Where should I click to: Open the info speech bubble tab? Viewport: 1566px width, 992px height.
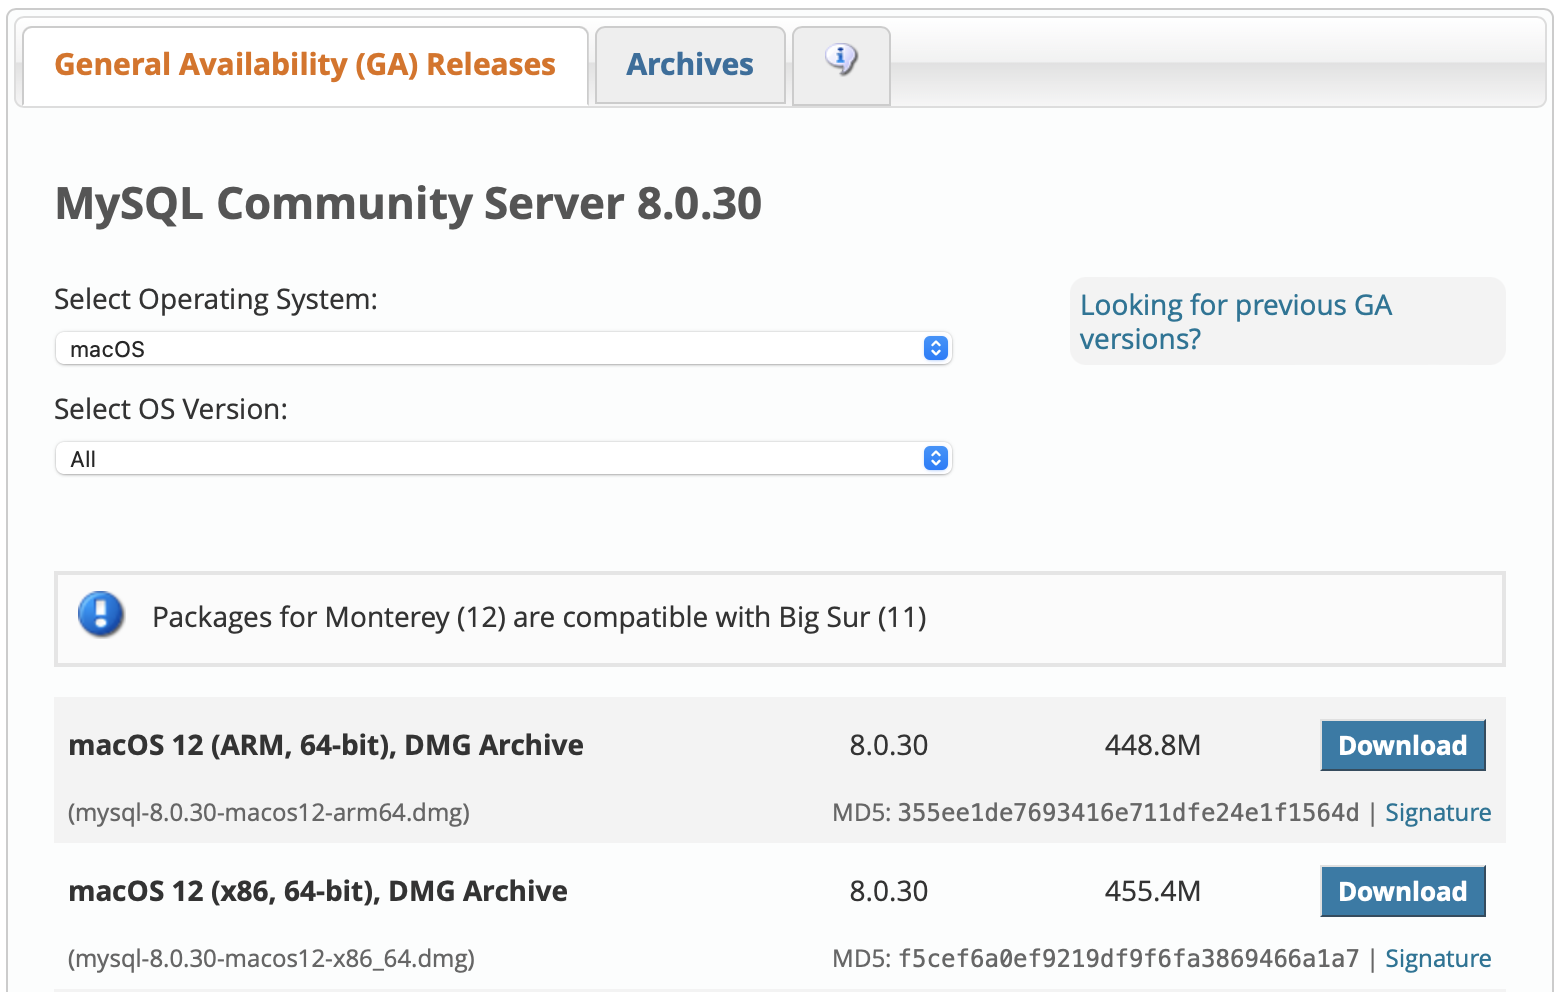(x=841, y=65)
